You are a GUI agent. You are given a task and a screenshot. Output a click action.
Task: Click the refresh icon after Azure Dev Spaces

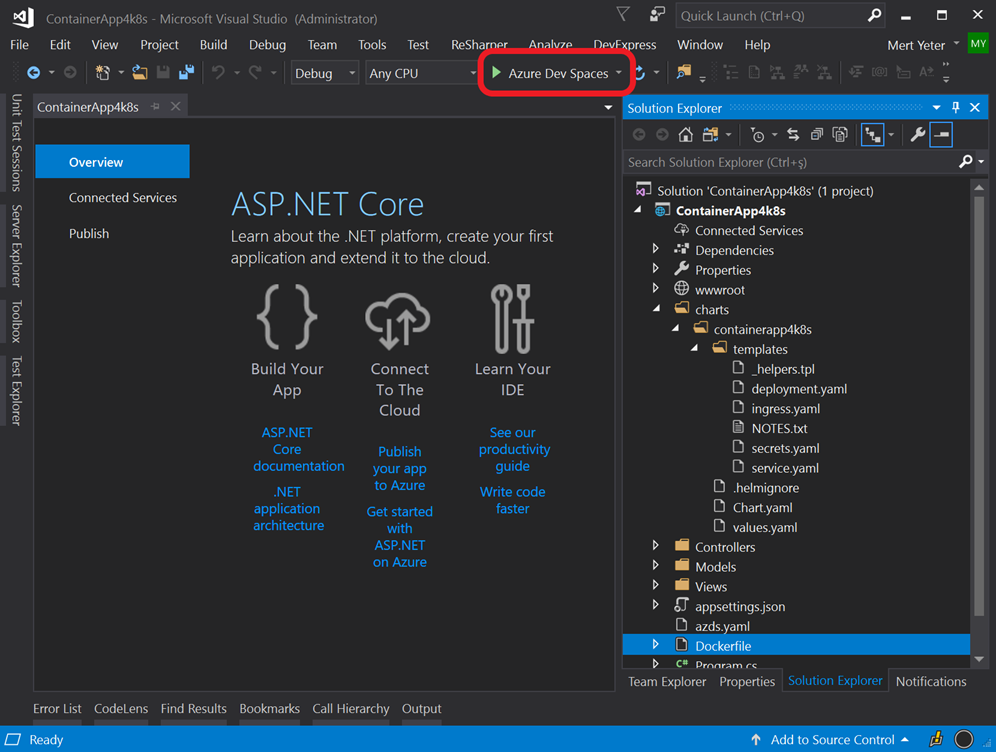(x=640, y=73)
